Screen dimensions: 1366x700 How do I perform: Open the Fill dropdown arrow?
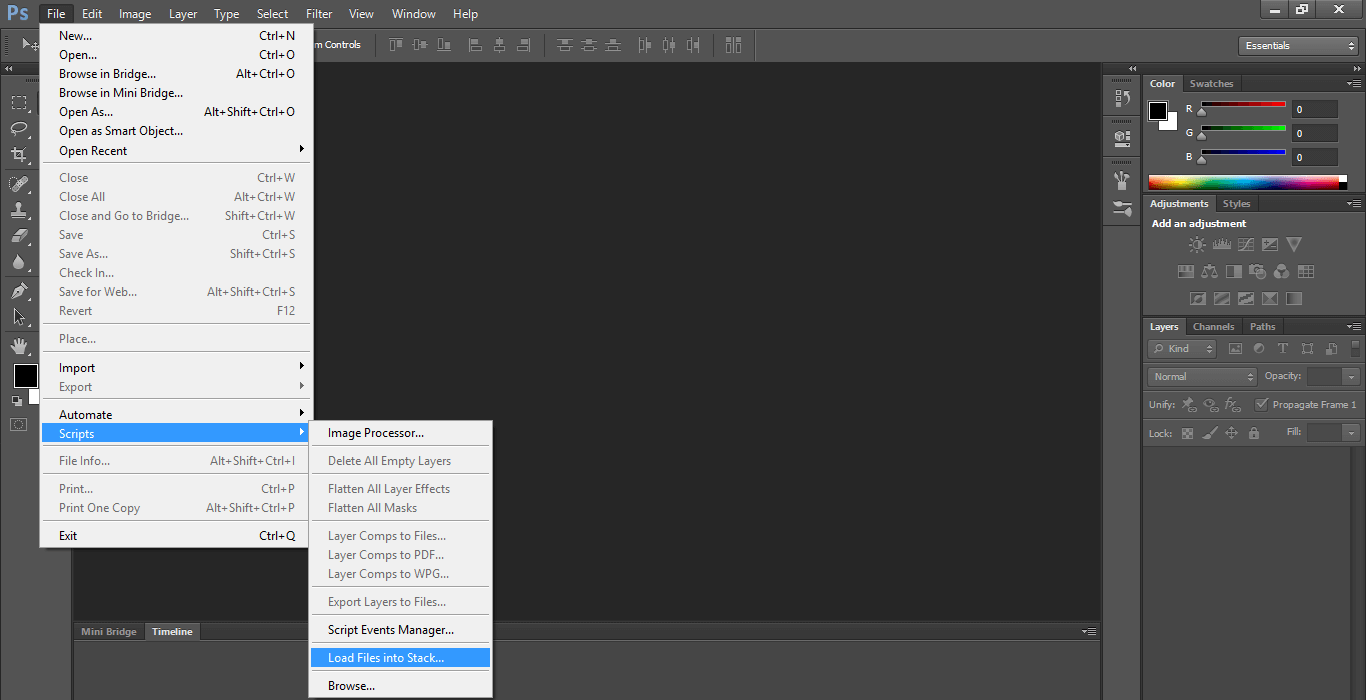click(x=1351, y=433)
